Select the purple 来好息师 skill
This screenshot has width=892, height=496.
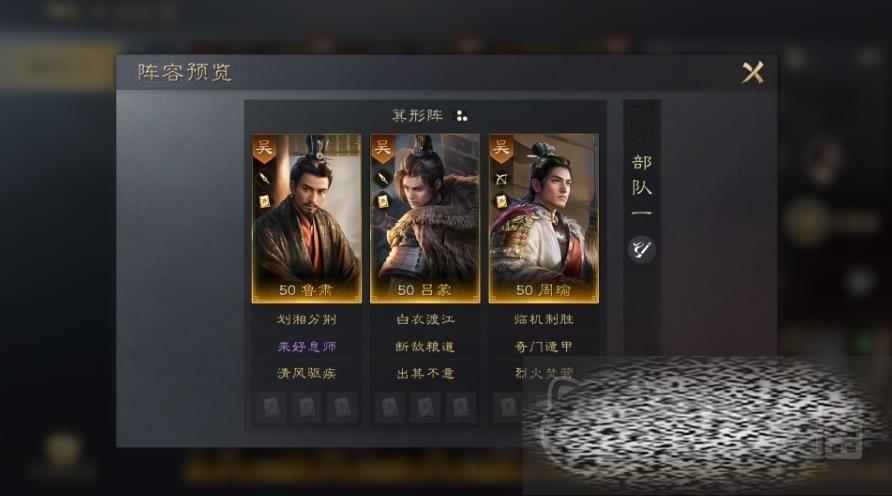pyautogui.click(x=307, y=346)
